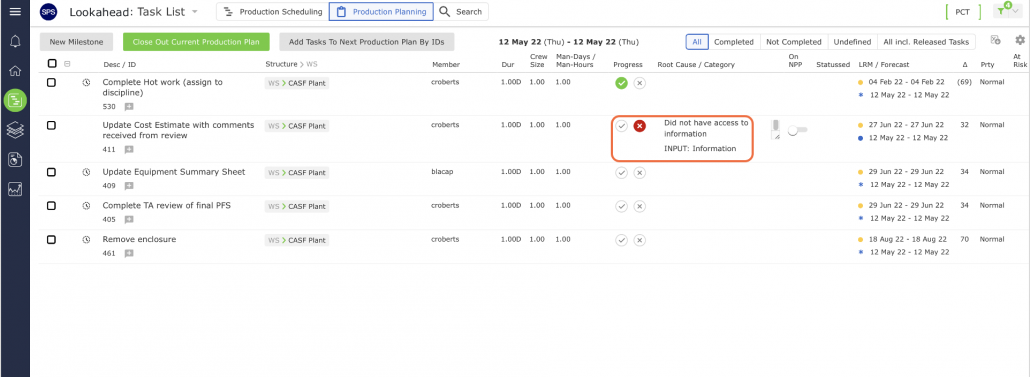This screenshot has width=1030, height=377.
Task: Click Add Tasks To Next Production Plan By IDs
Action: [x=367, y=41]
